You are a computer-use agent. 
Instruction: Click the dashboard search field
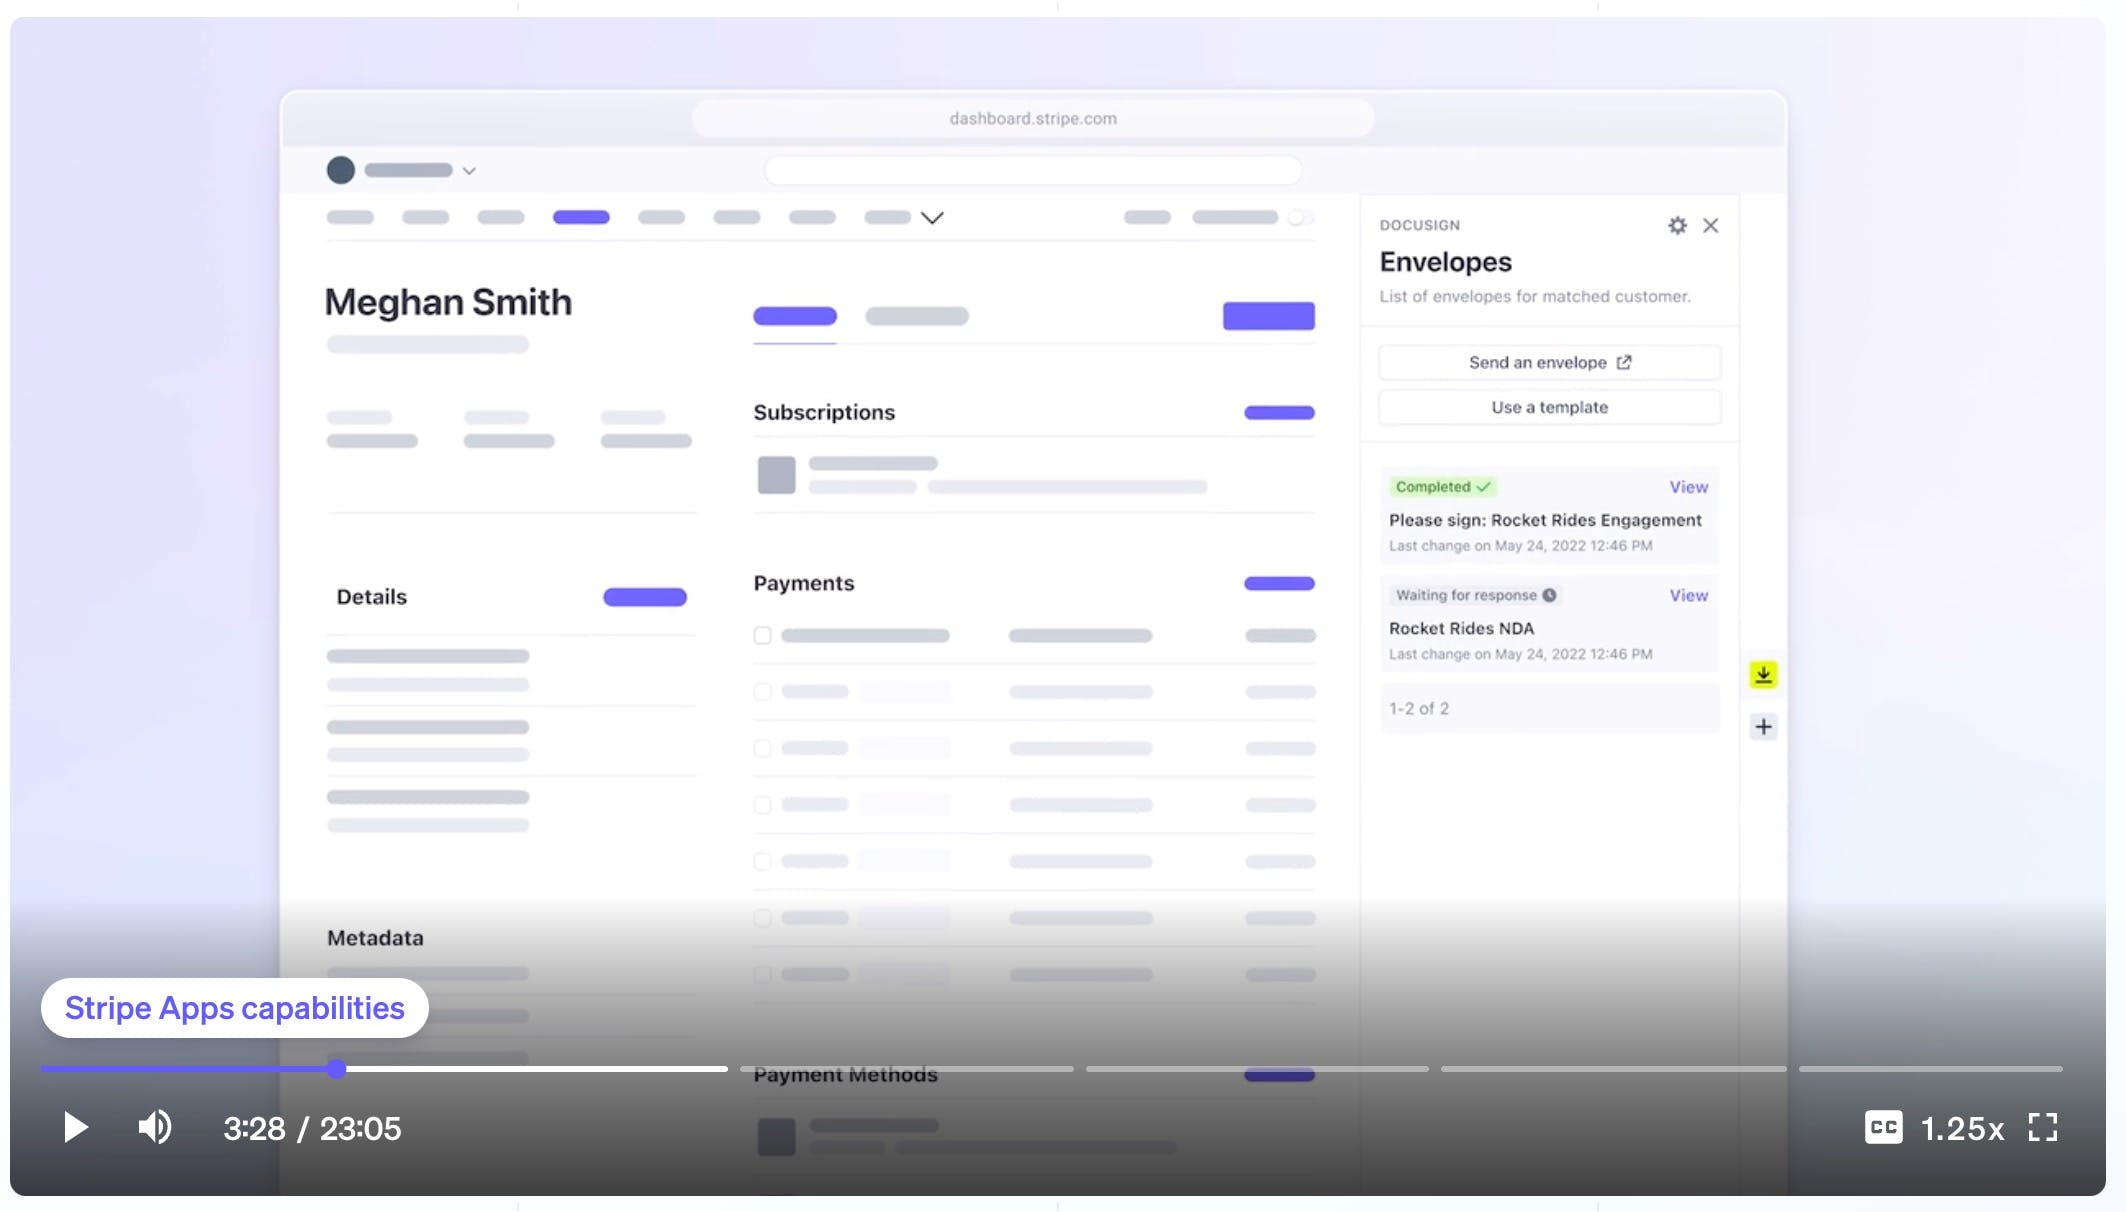coord(1033,170)
